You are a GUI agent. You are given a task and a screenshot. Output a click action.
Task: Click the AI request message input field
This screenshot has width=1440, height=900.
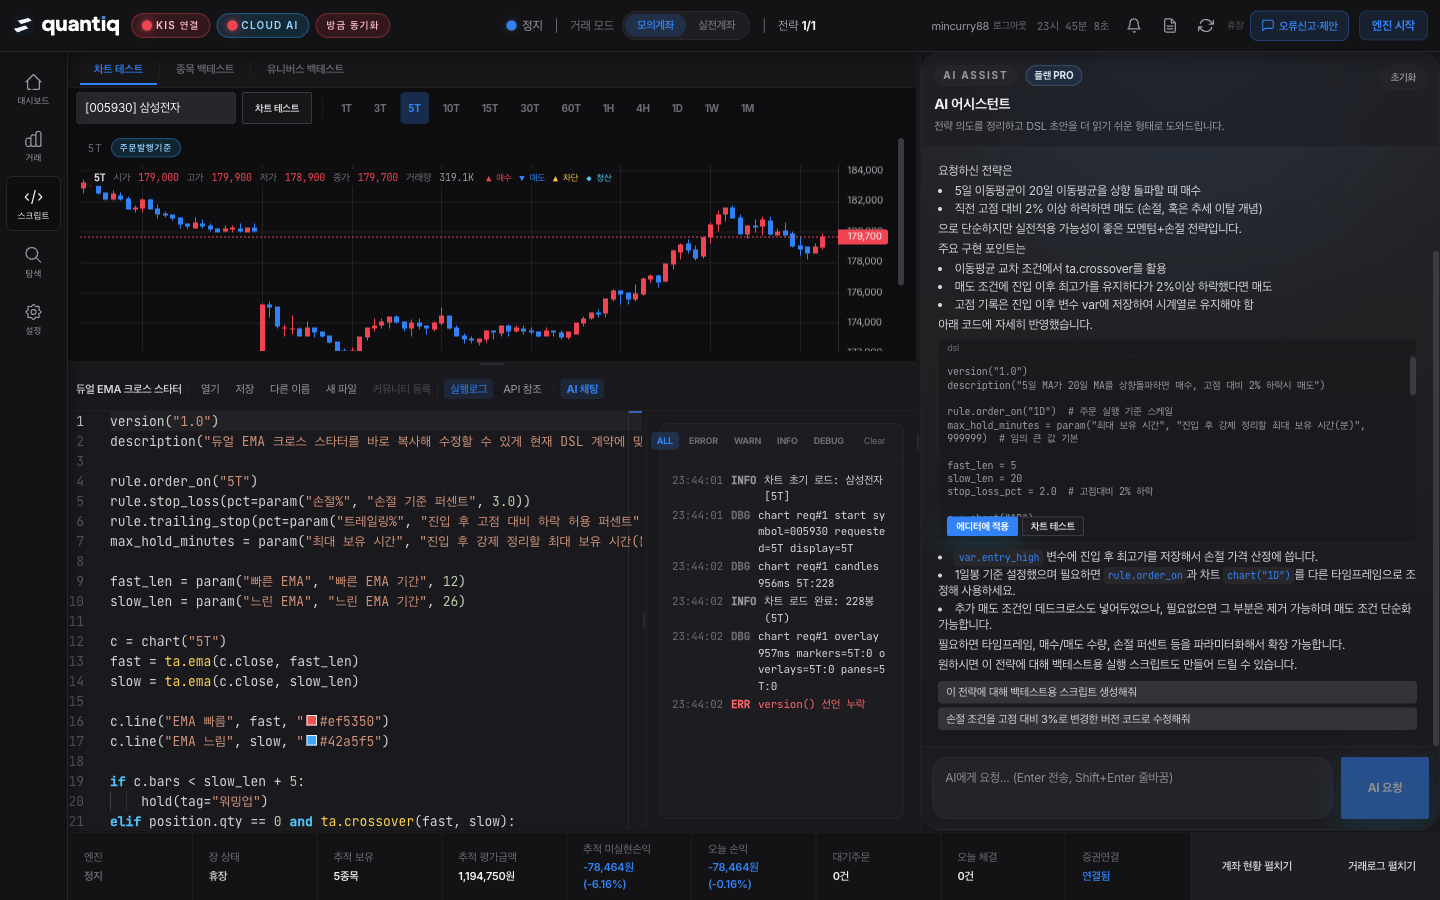1130,787
